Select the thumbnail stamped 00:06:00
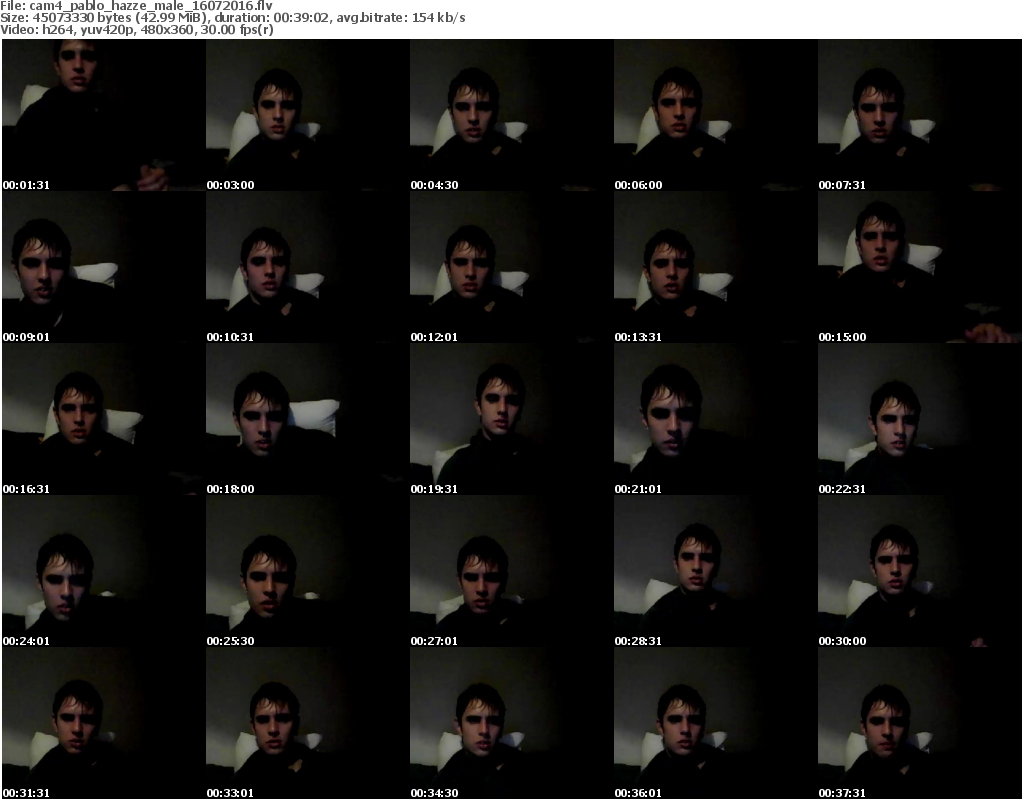Viewport: 1024px width, 799px height. coord(715,115)
